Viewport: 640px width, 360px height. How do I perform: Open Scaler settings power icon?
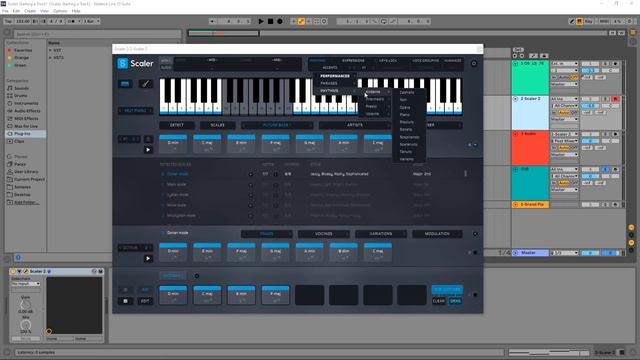click(x=474, y=63)
